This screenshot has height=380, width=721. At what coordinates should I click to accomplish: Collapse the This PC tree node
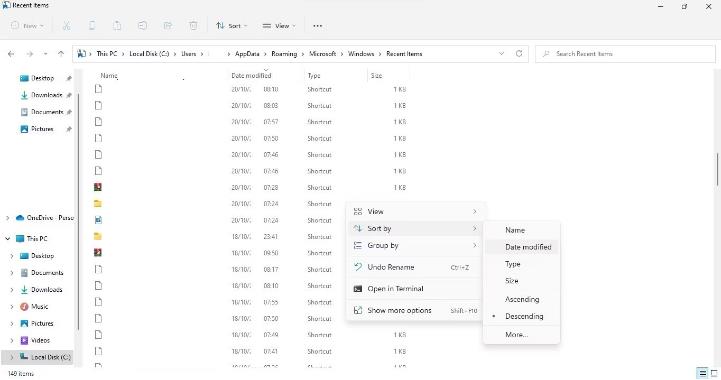click(7, 239)
